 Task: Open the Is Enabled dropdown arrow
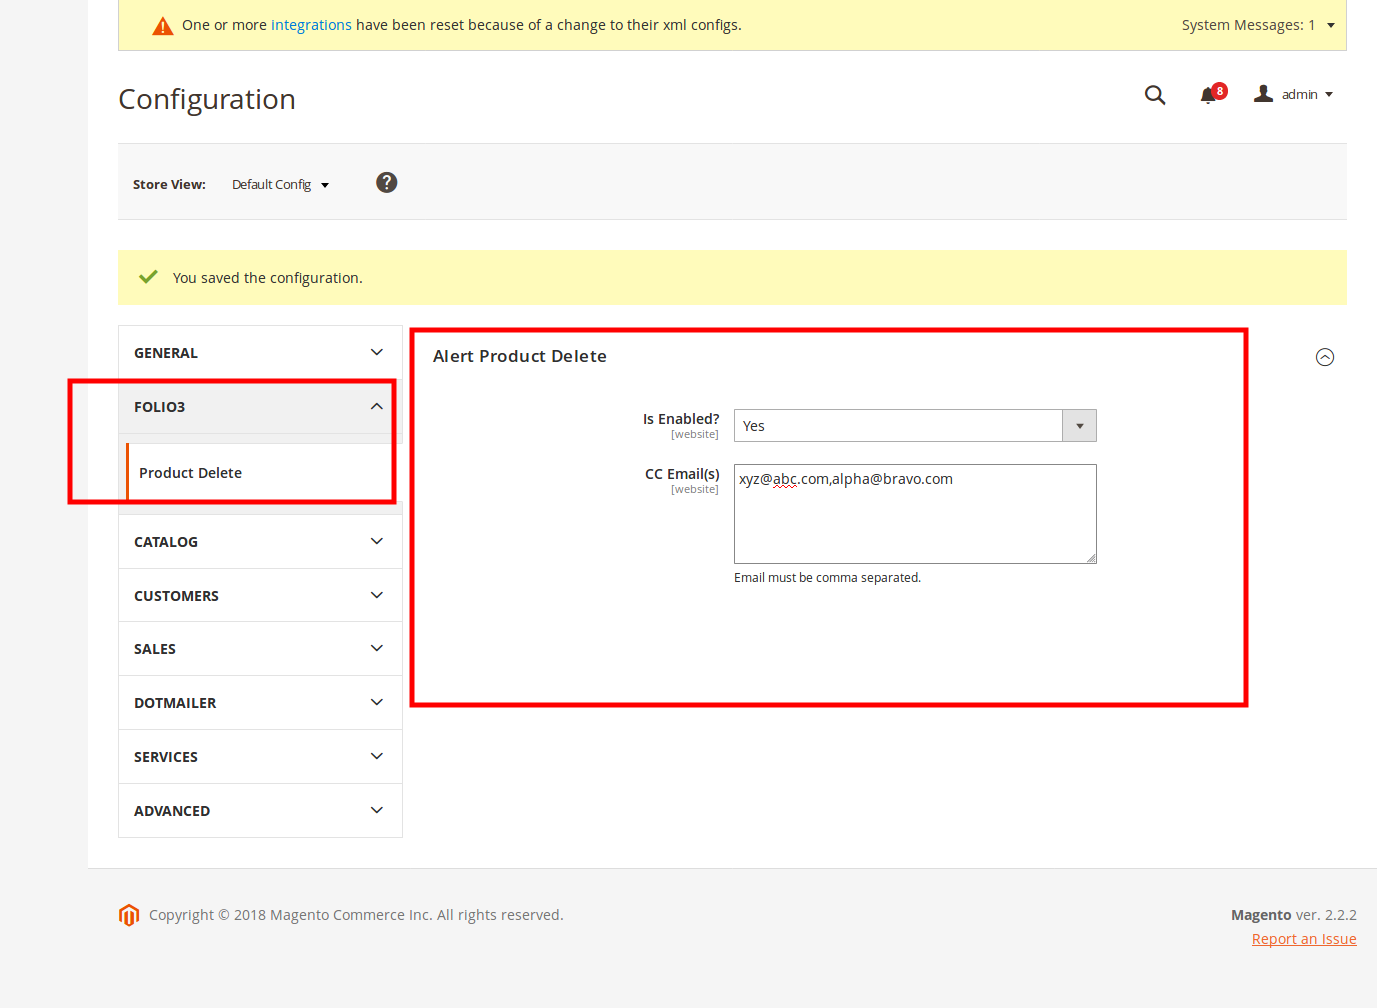click(x=1079, y=425)
